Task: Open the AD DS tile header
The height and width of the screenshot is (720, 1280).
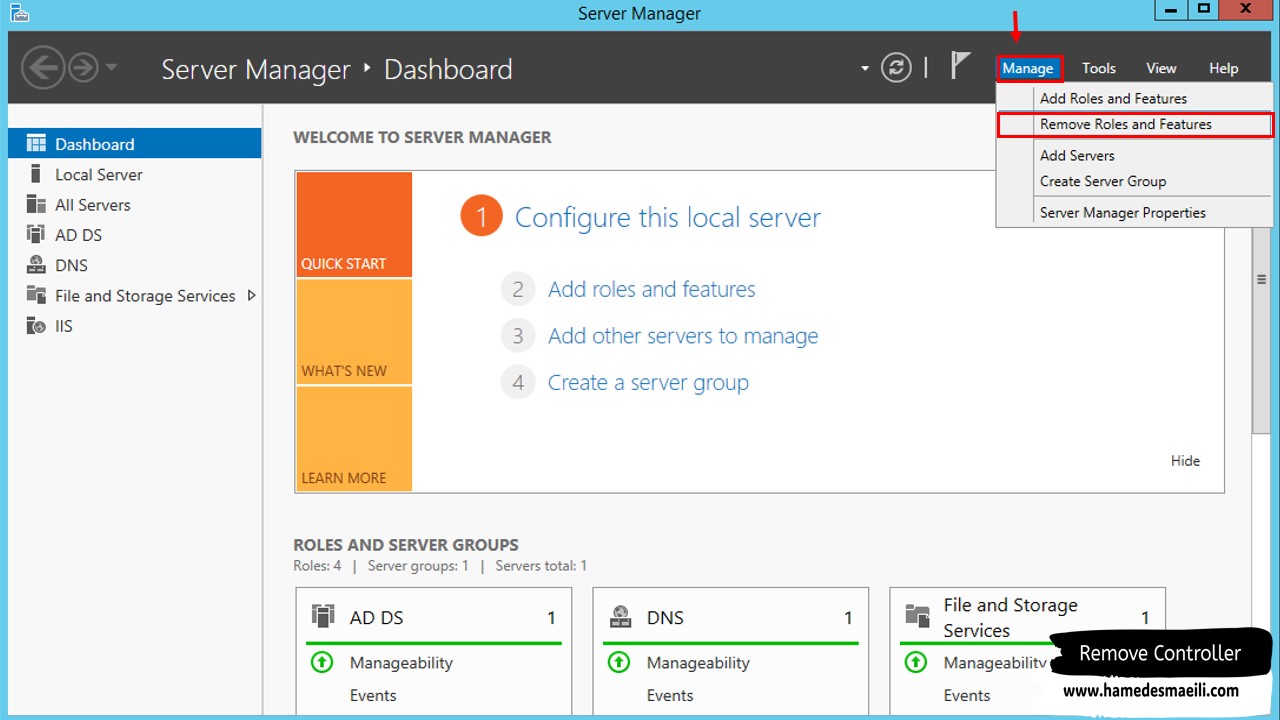Action: (x=433, y=618)
